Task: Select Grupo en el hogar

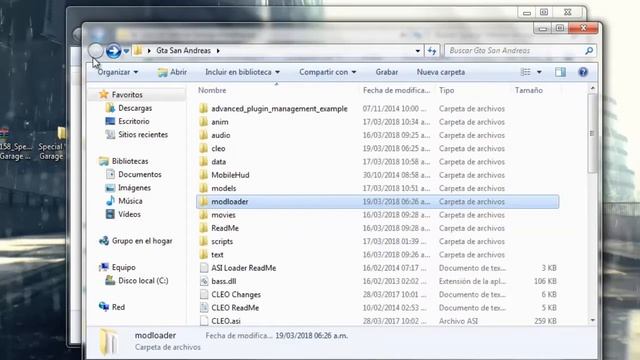Action: click(x=142, y=241)
